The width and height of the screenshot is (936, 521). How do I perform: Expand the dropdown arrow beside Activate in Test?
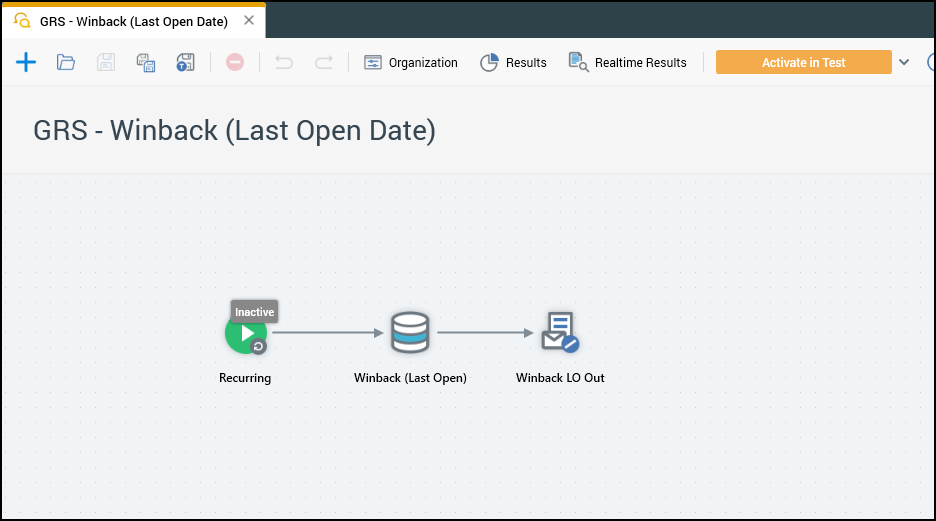[904, 62]
